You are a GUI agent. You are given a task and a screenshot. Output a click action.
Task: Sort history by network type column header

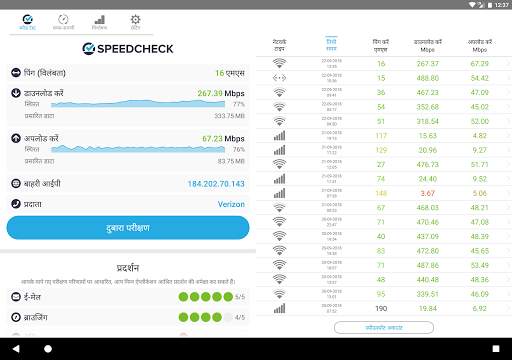coord(279,45)
